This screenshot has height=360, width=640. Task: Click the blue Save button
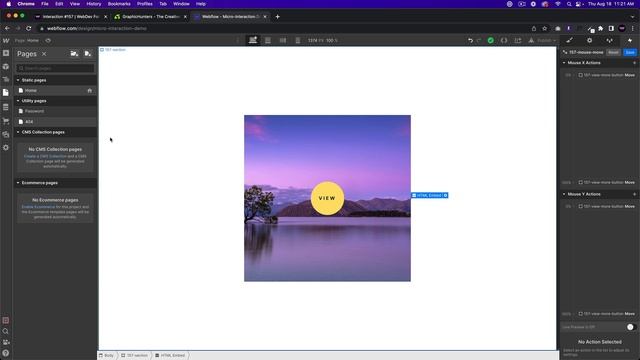(x=630, y=52)
